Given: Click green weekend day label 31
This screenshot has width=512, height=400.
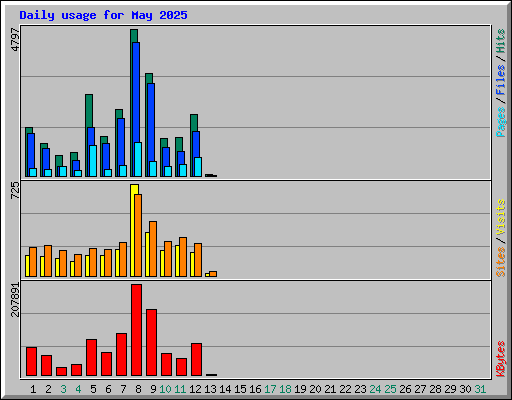Looking at the screenshot, I should [480, 389].
